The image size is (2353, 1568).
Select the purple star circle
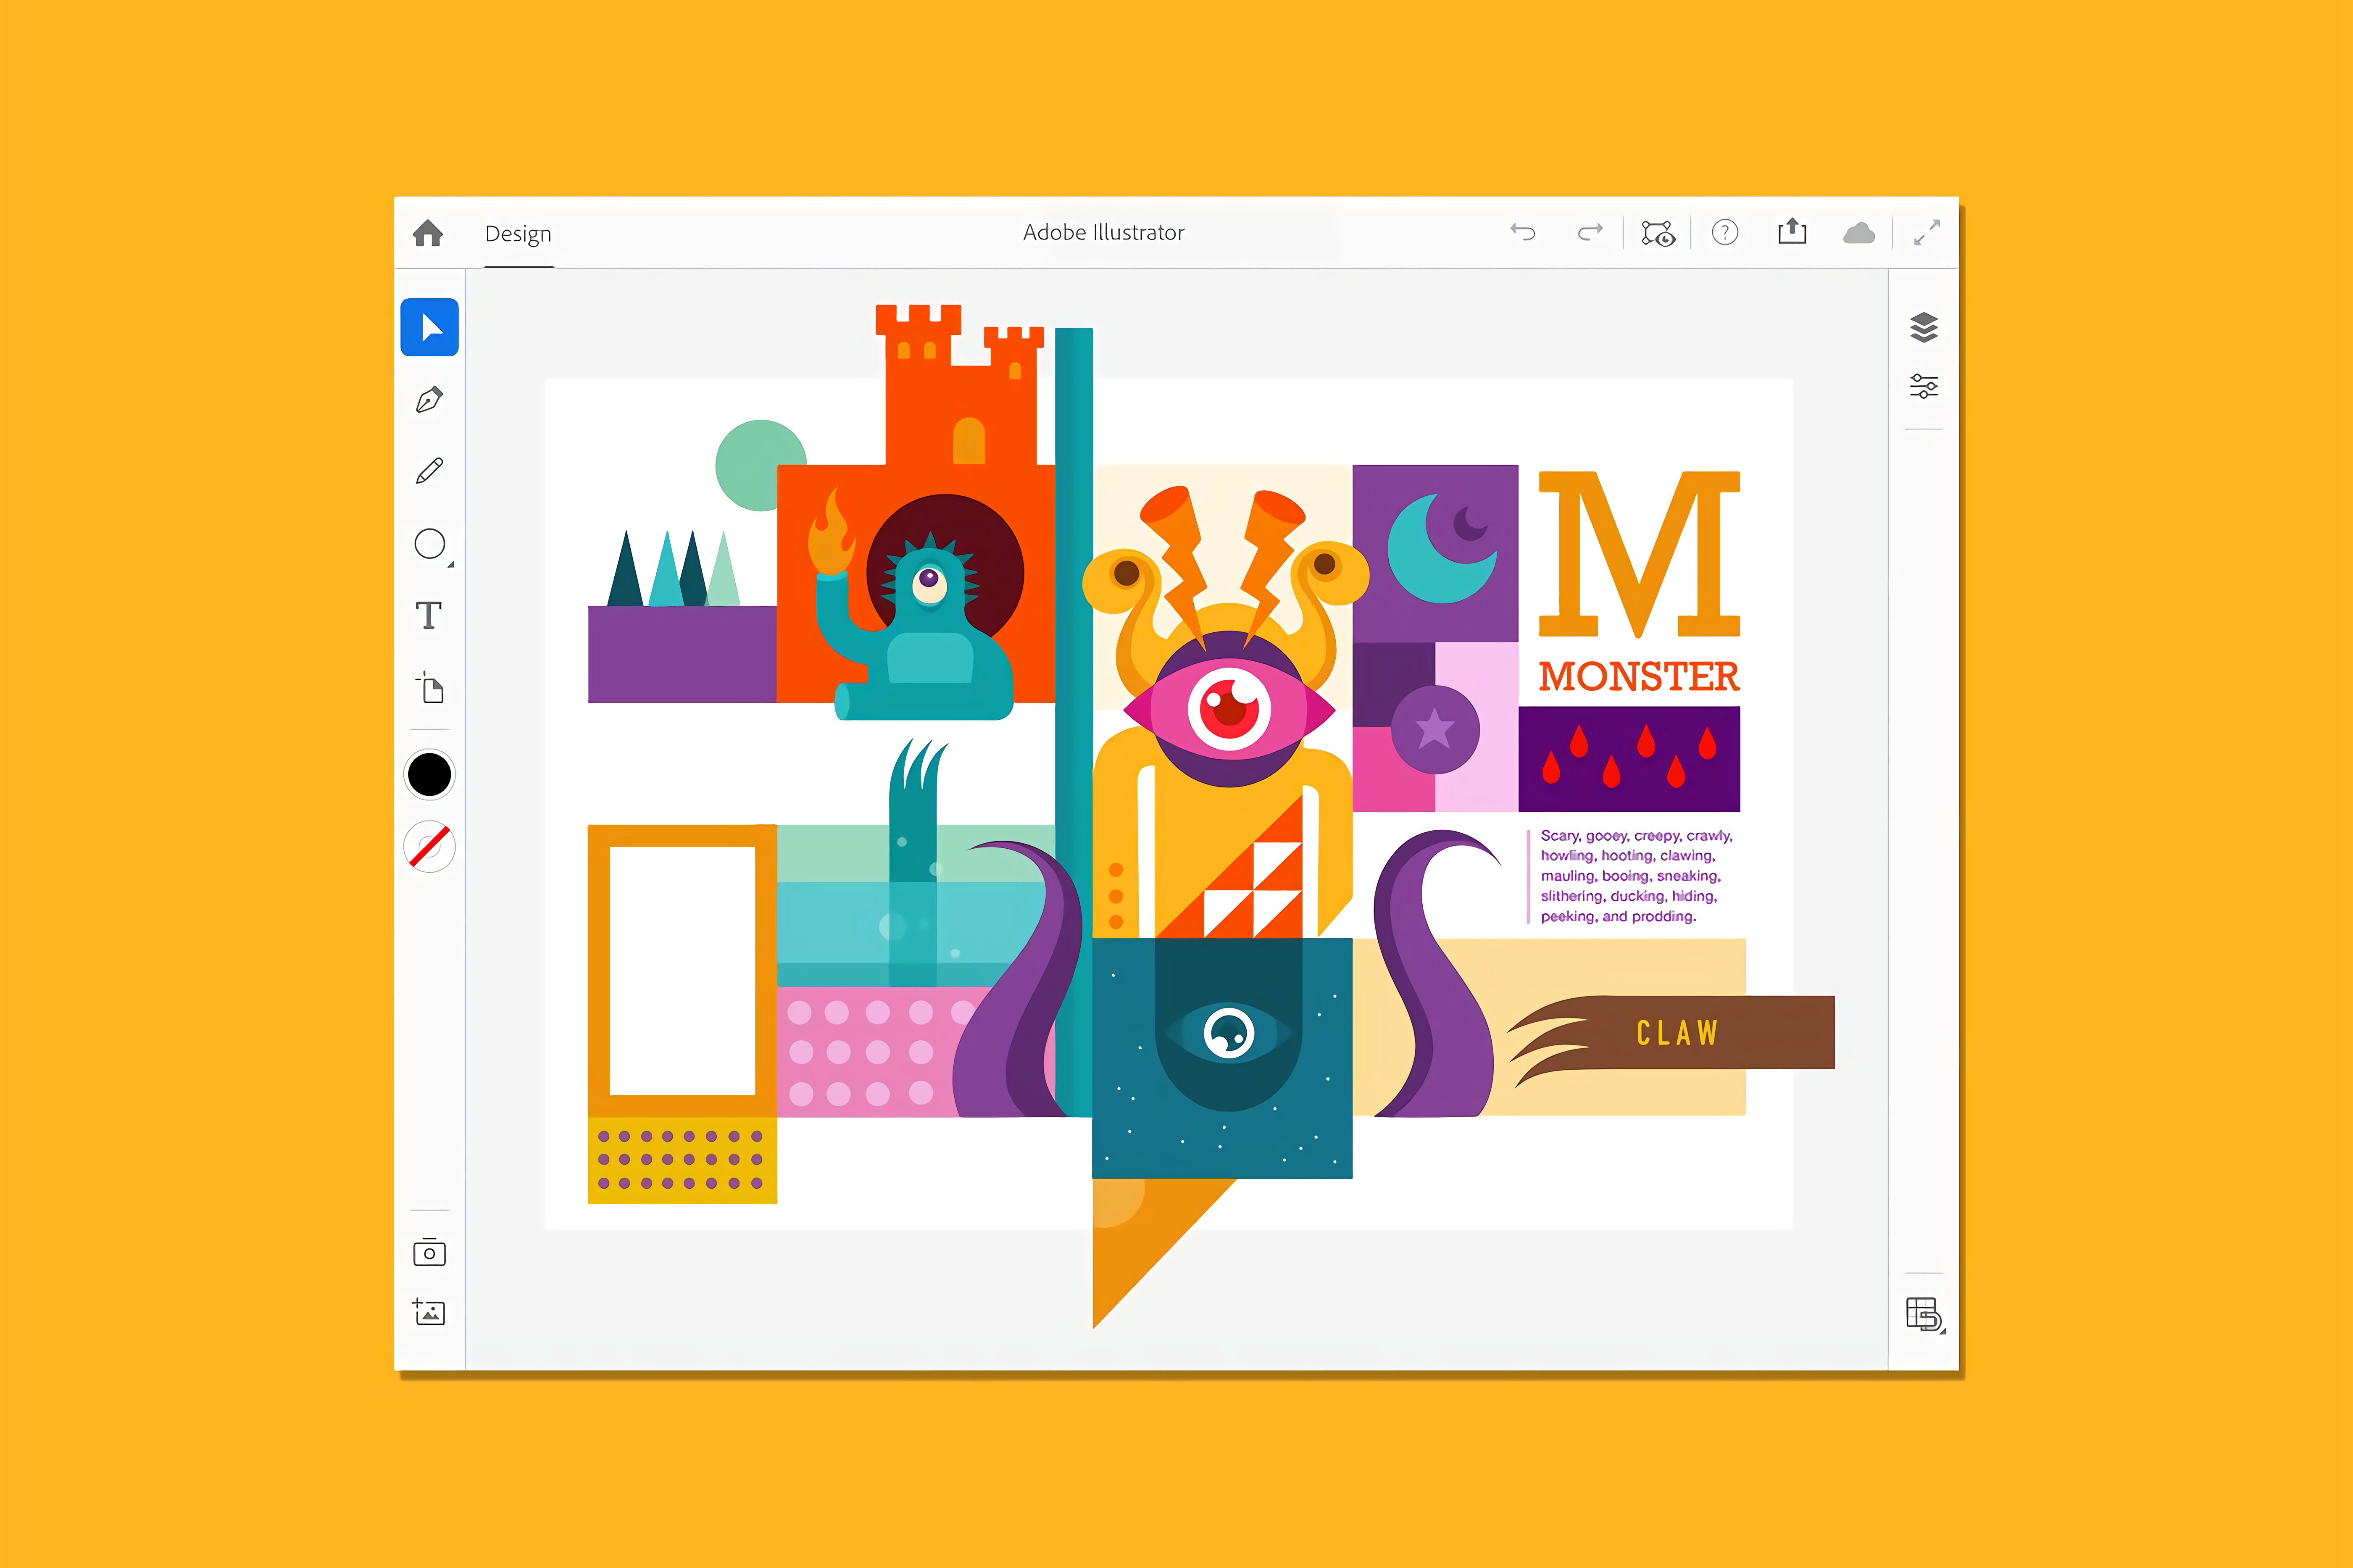(x=1435, y=729)
